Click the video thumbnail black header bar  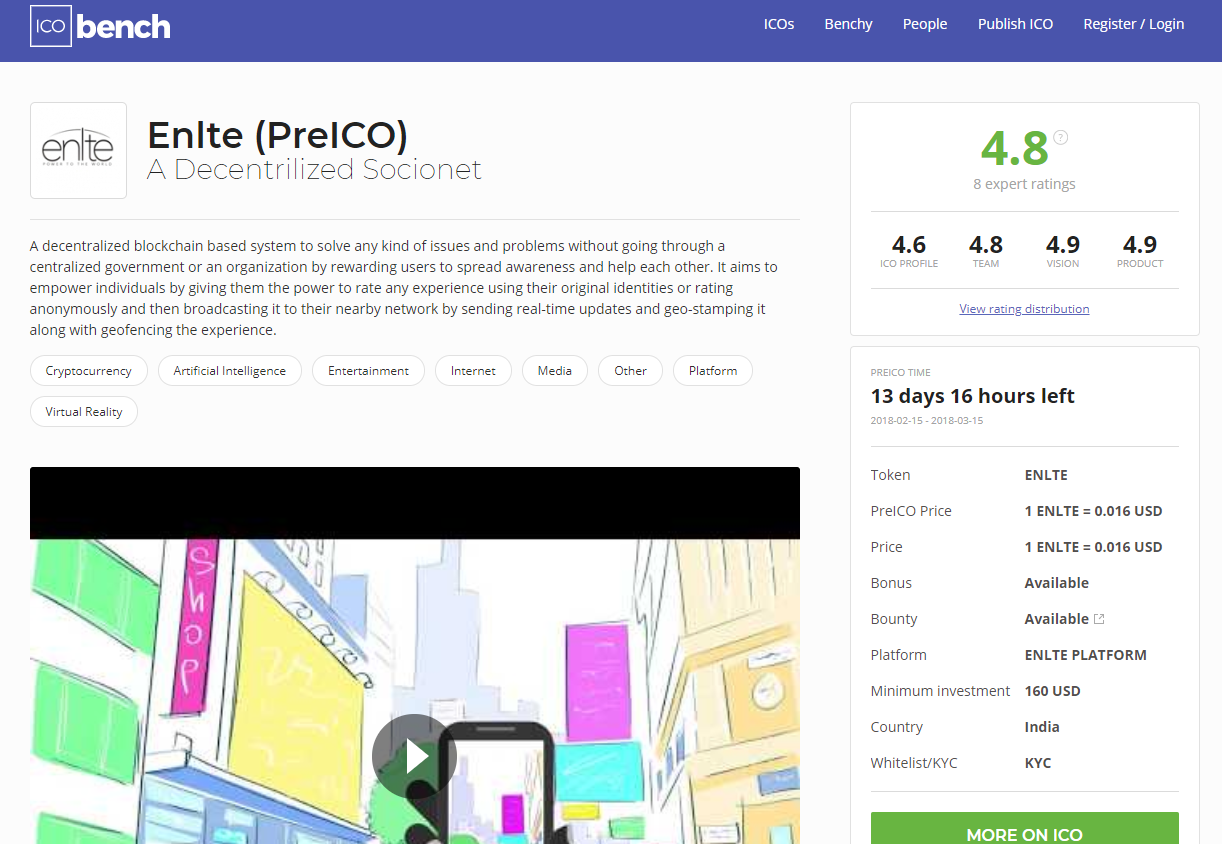(x=415, y=503)
